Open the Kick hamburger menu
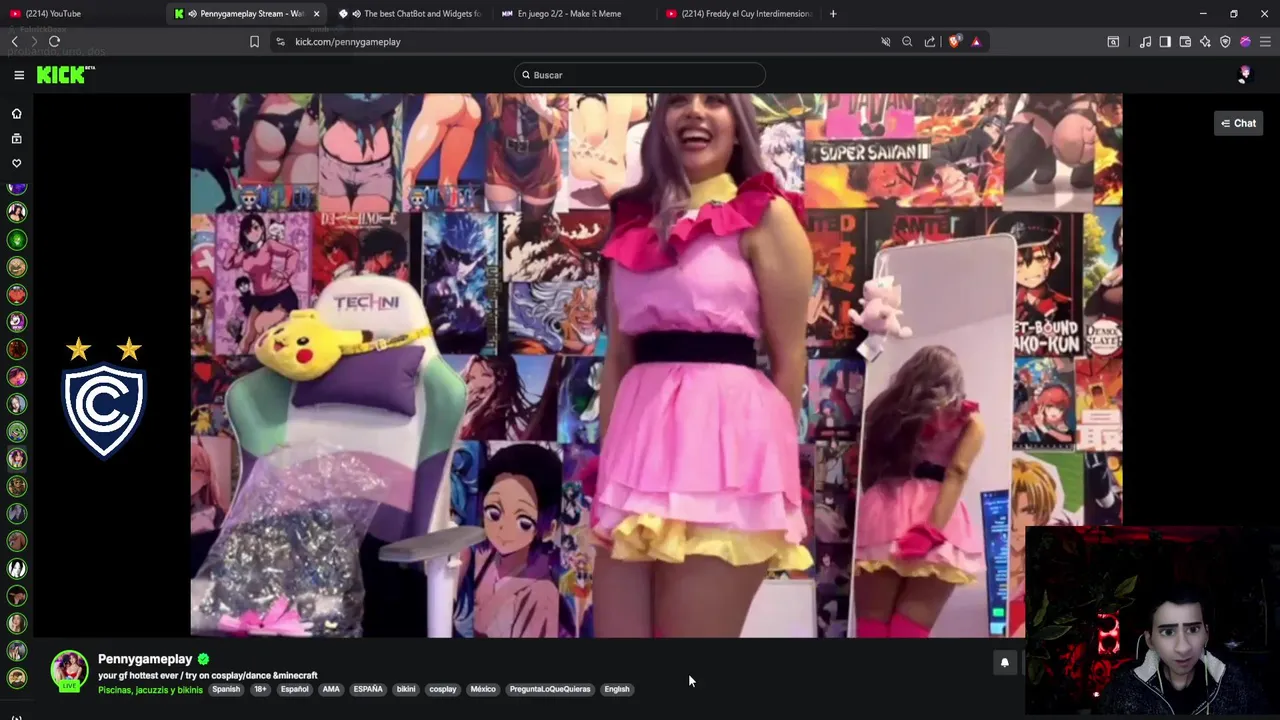The width and height of the screenshot is (1280, 720). [x=18, y=75]
